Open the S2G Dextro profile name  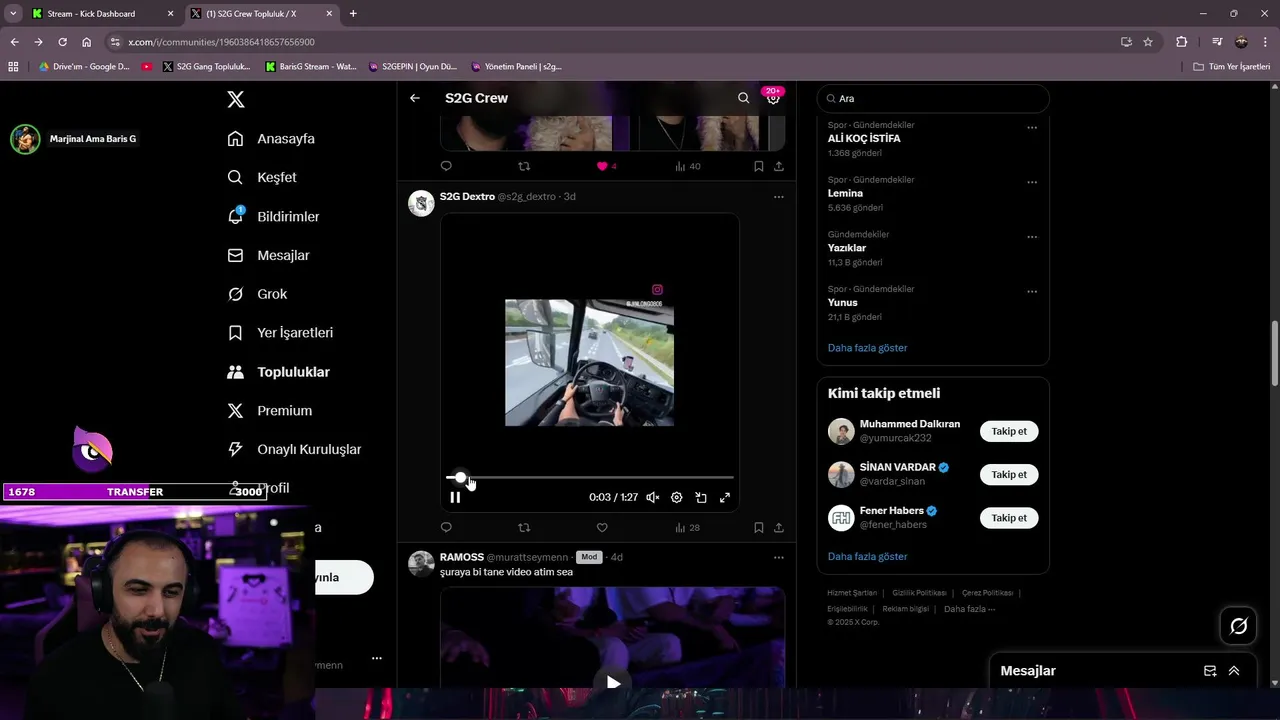[467, 196]
